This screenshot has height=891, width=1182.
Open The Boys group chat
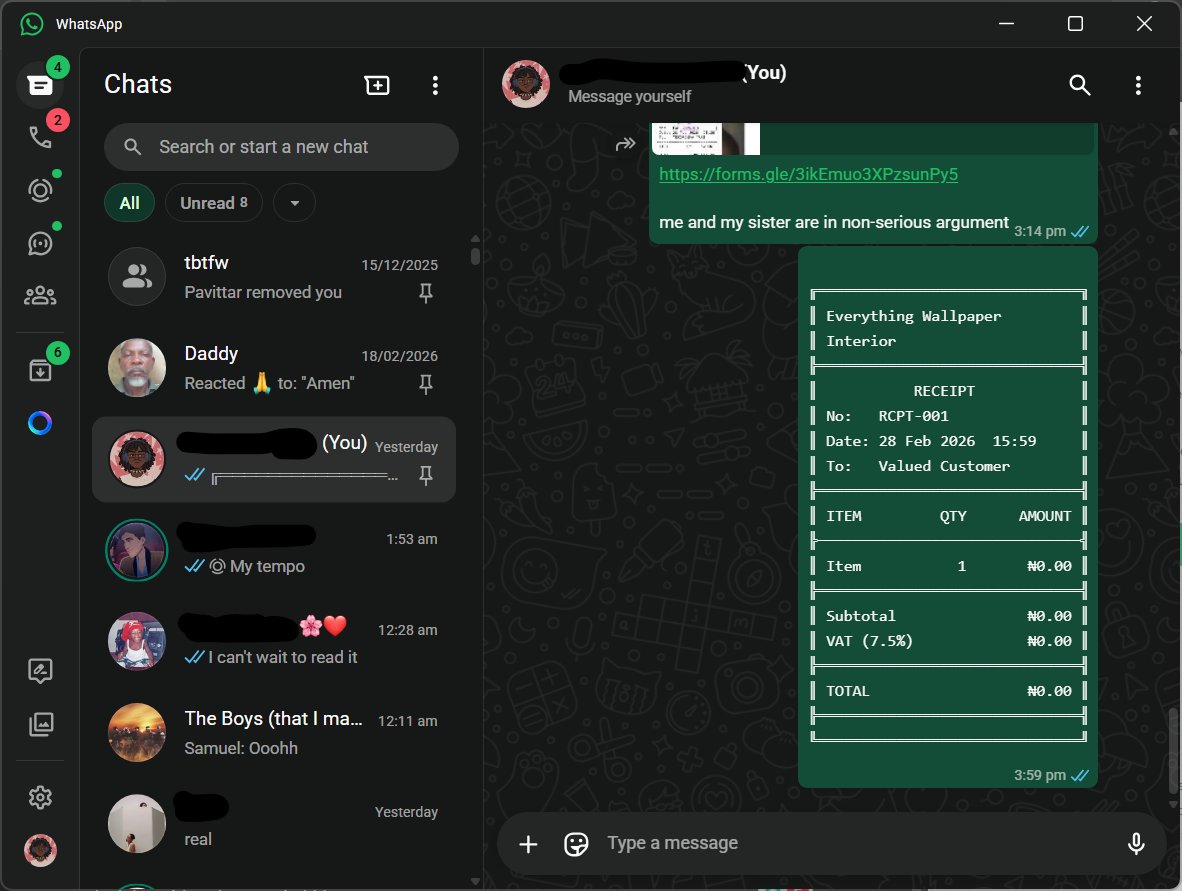point(274,733)
